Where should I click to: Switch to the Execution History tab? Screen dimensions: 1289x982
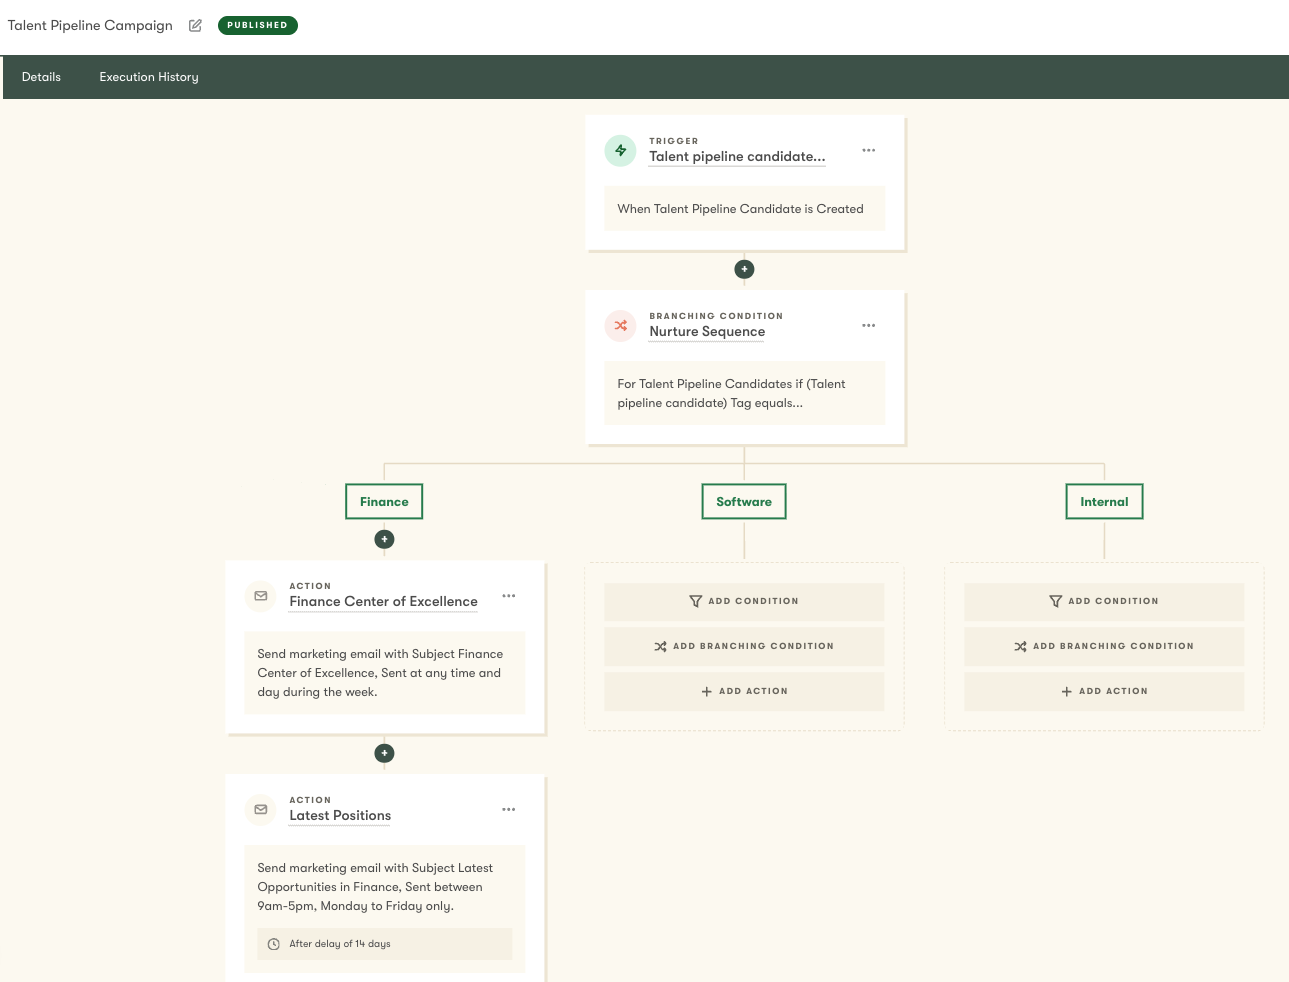click(x=148, y=76)
